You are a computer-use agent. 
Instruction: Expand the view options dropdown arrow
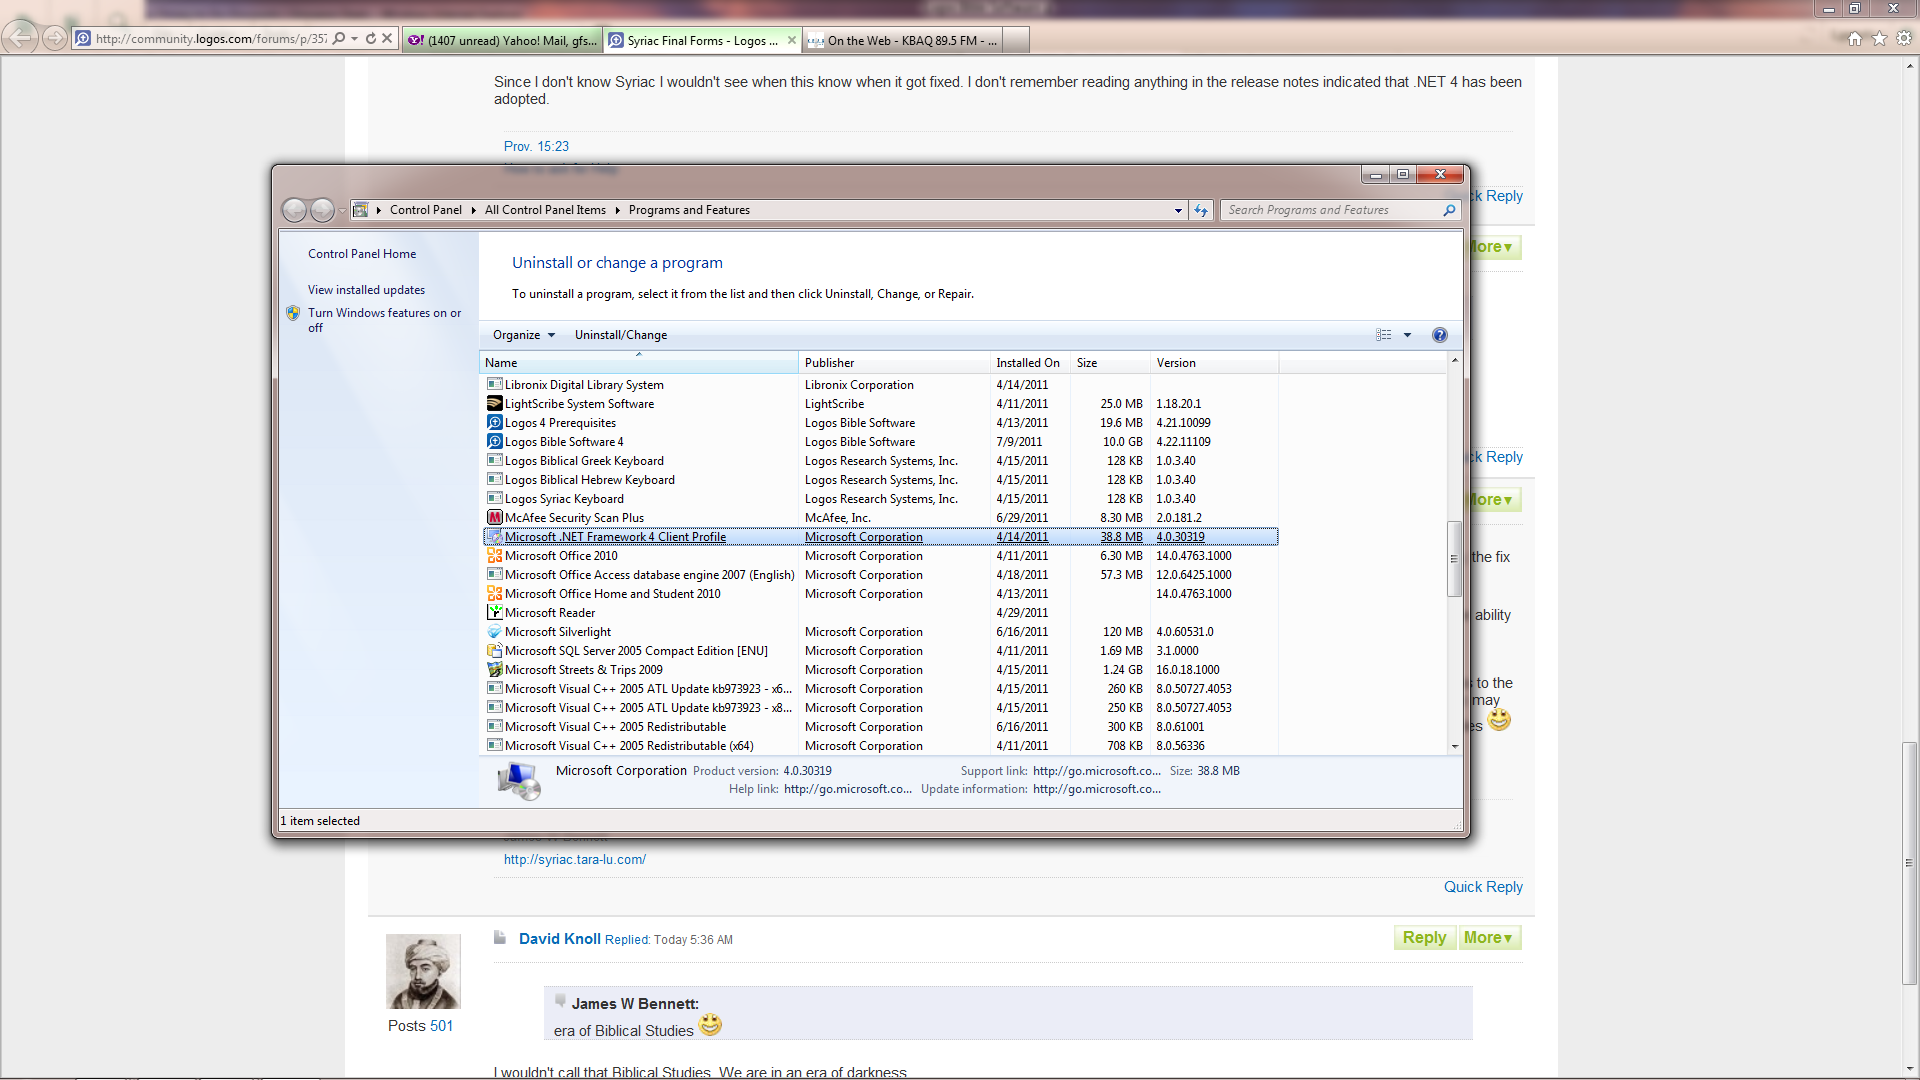[1407, 335]
